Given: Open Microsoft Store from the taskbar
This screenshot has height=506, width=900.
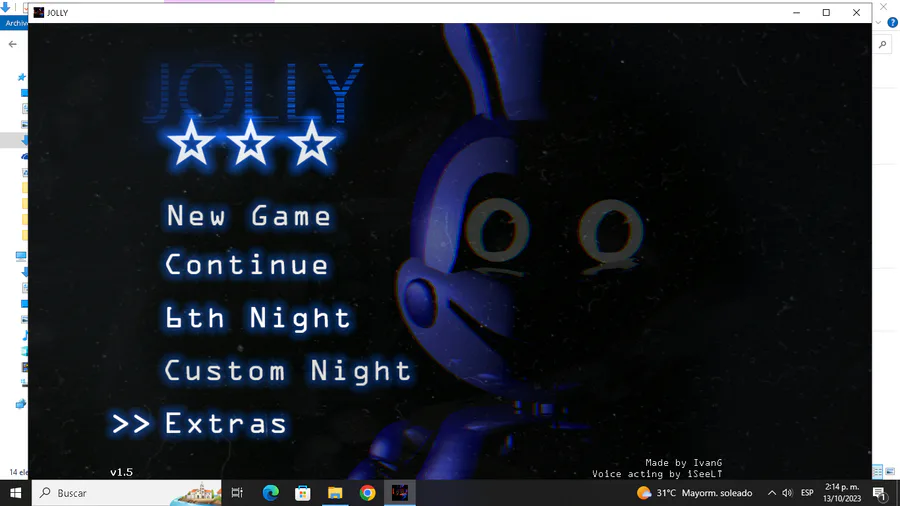Looking at the screenshot, I should pos(302,493).
